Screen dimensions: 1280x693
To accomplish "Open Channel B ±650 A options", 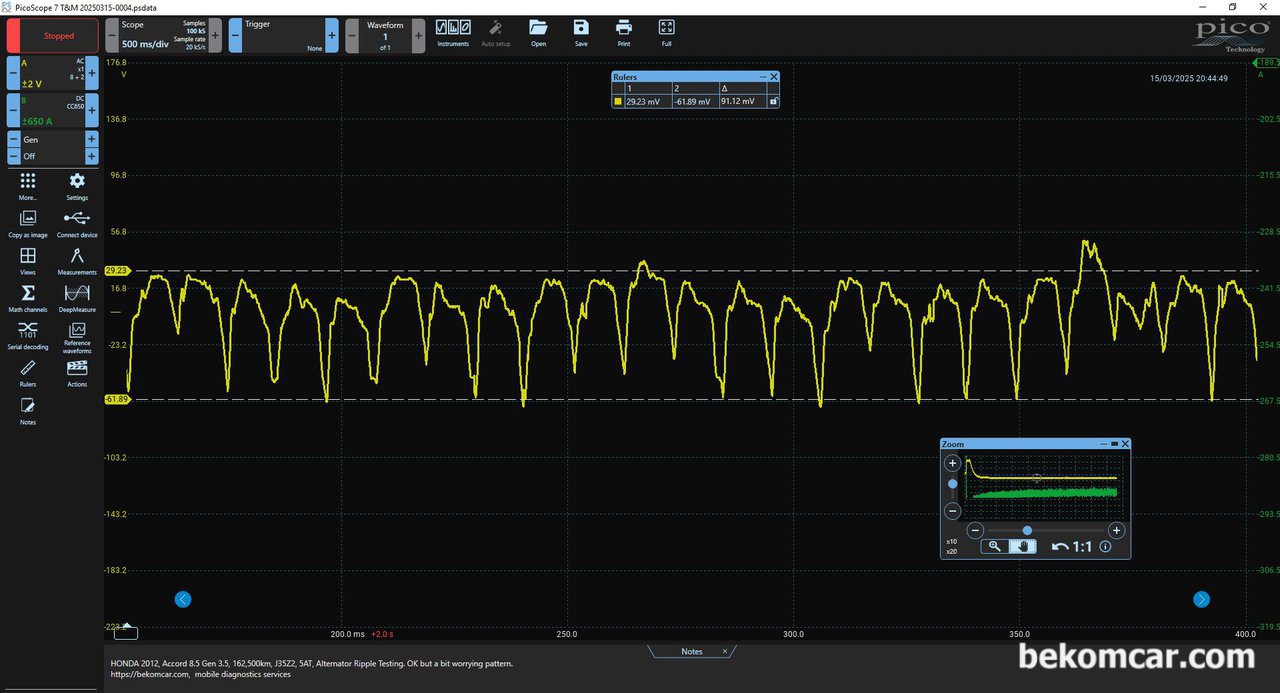I will [x=53, y=110].
